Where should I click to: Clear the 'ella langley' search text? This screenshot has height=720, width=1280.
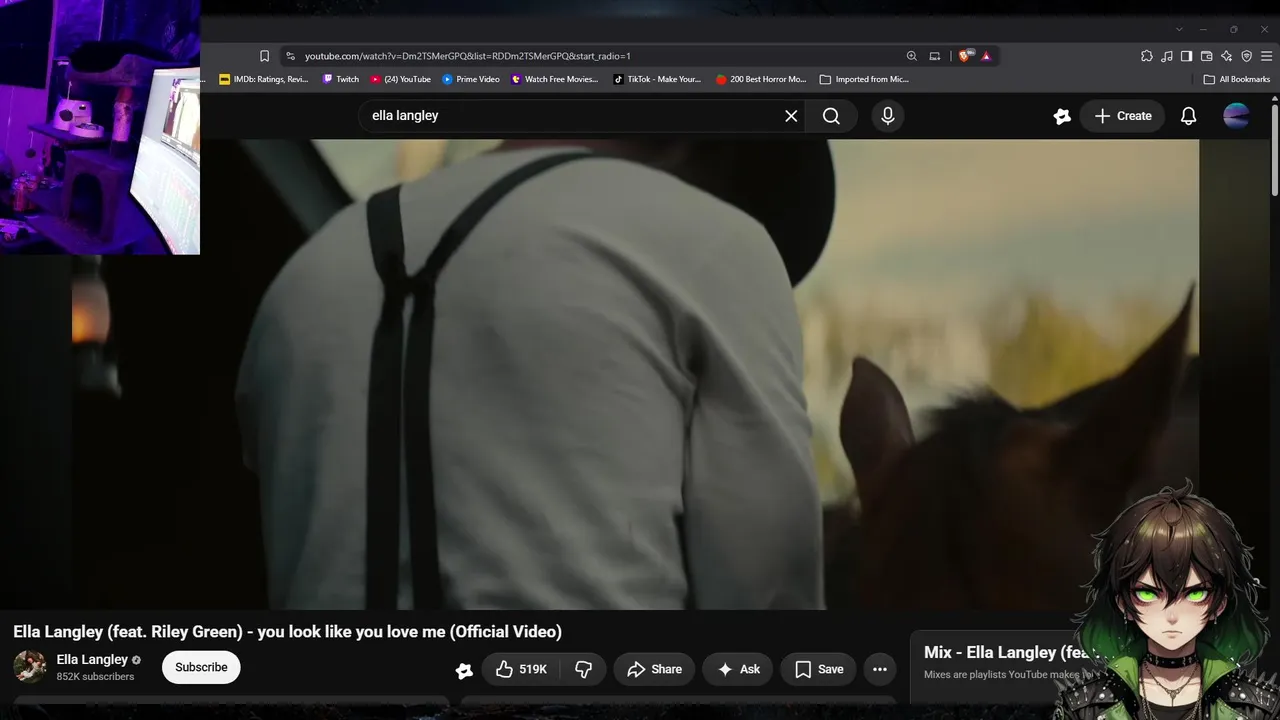tap(791, 116)
